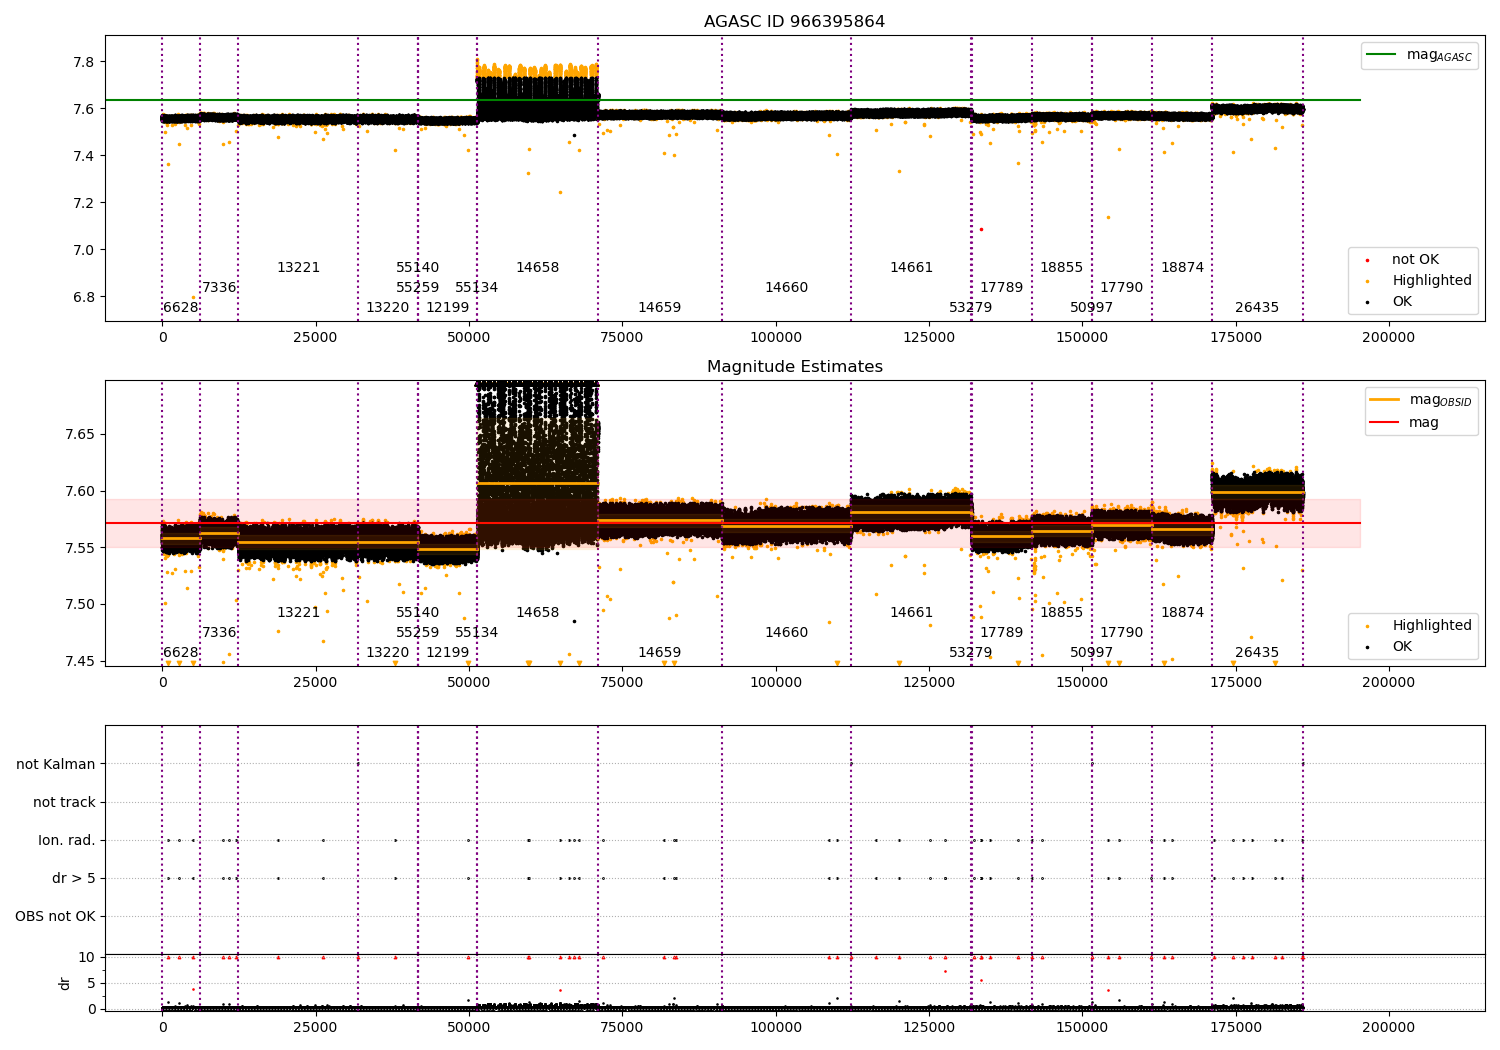
Task: Click the 'not OK' legend entry
Action: pyautogui.click(x=1415, y=260)
